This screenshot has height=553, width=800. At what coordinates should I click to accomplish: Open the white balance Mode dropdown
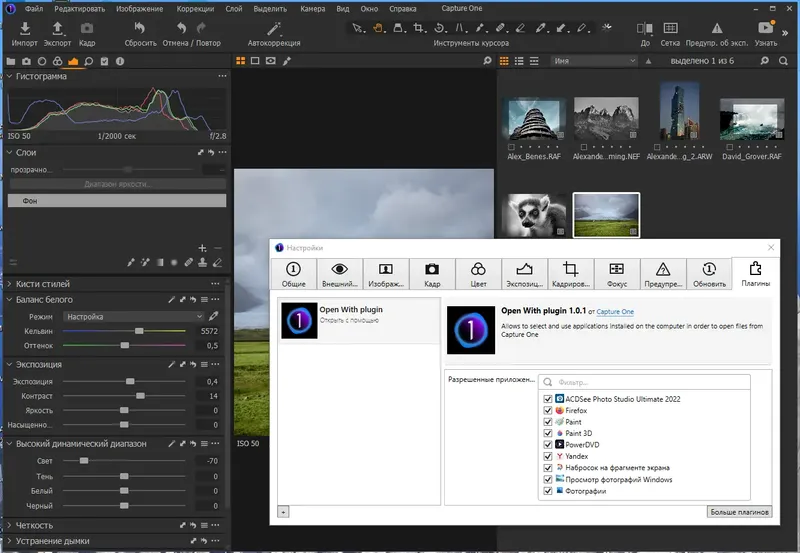pyautogui.click(x=132, y=316)
